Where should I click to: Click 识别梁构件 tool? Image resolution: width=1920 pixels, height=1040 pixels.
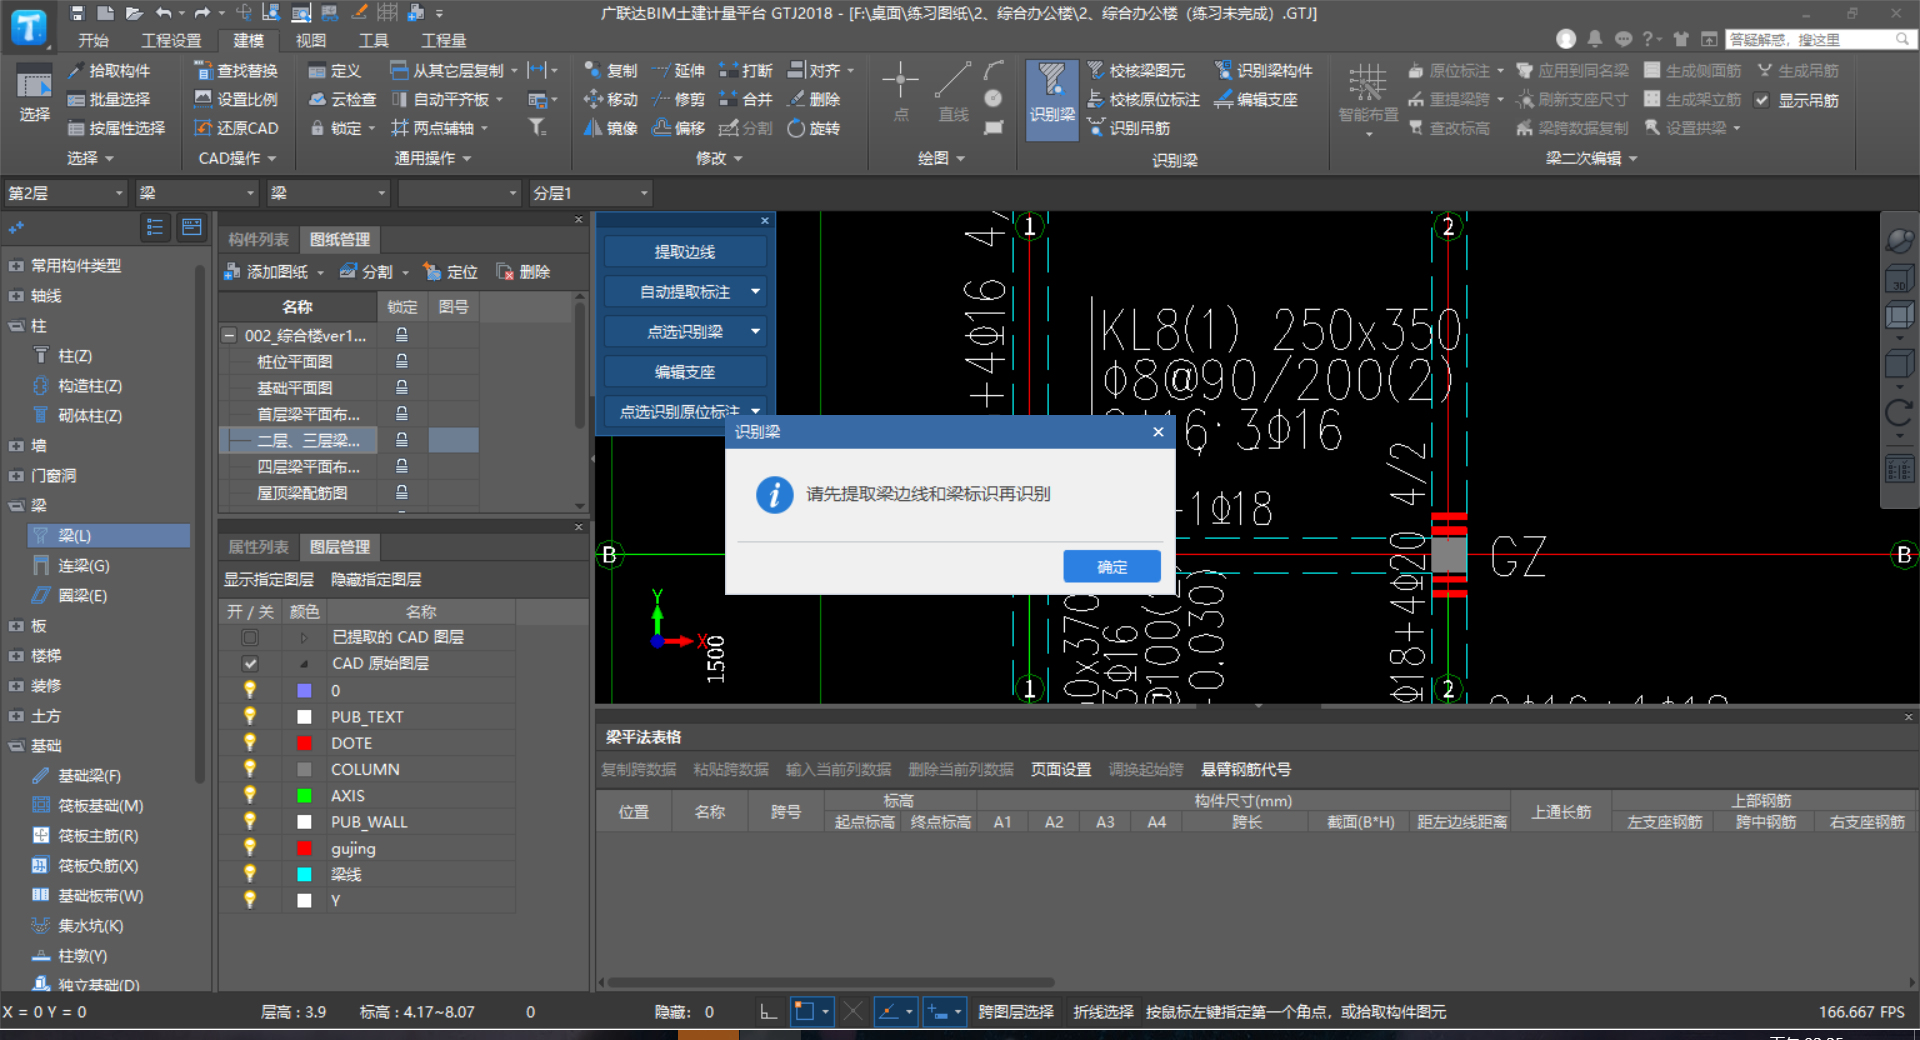(x=1264, y=71)
